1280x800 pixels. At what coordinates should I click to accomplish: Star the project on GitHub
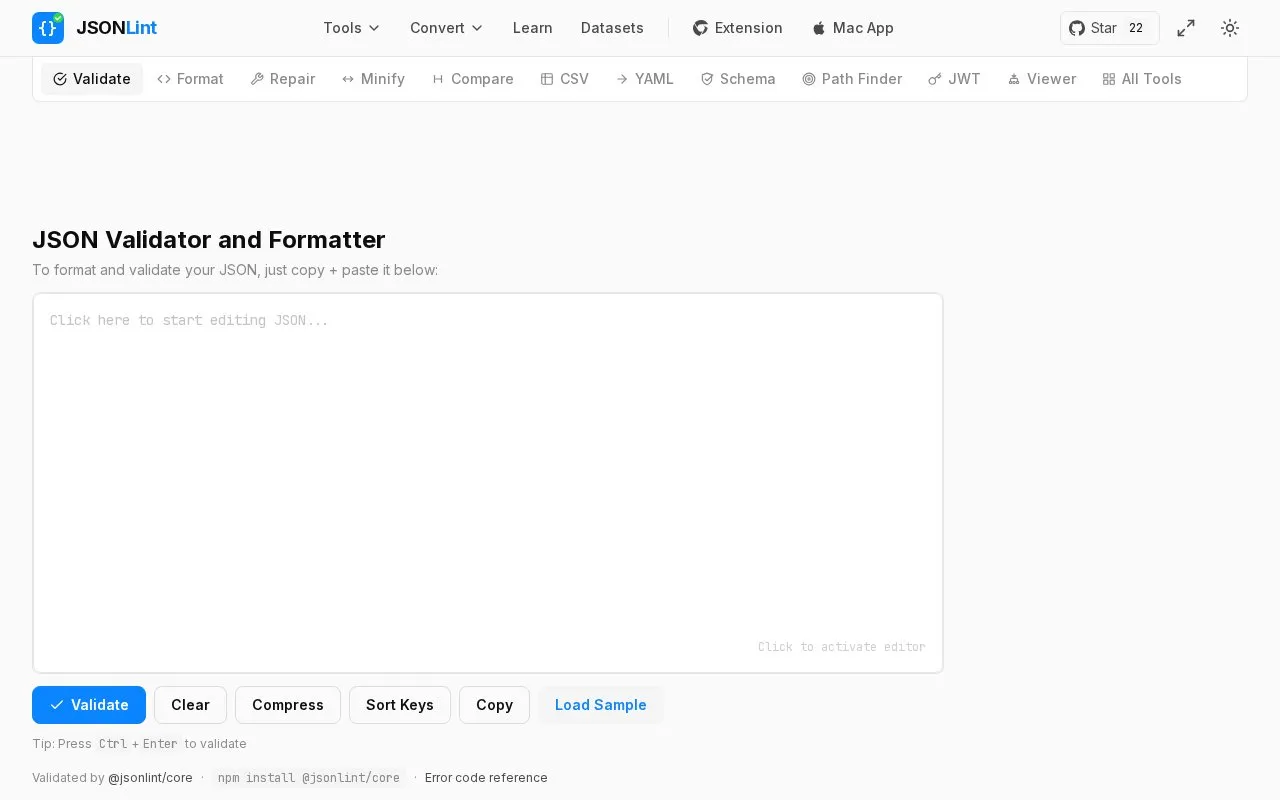coord(1110,28)
